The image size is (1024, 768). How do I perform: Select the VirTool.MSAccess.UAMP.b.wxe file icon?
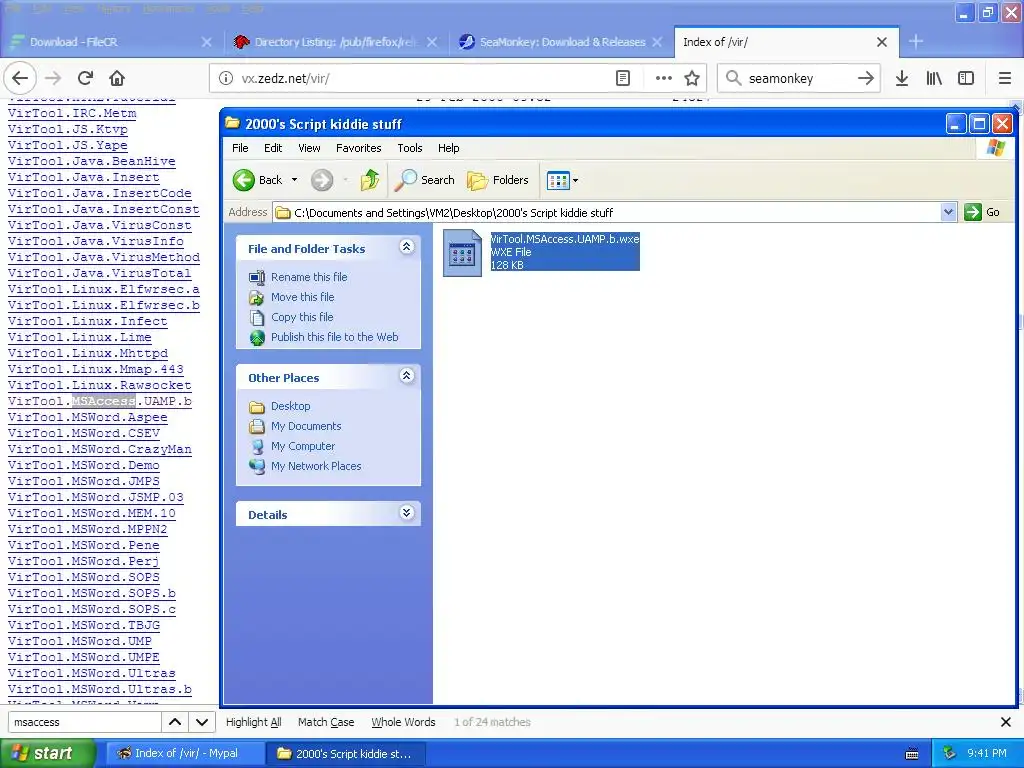pyautogui.click(x=462, y=252)
